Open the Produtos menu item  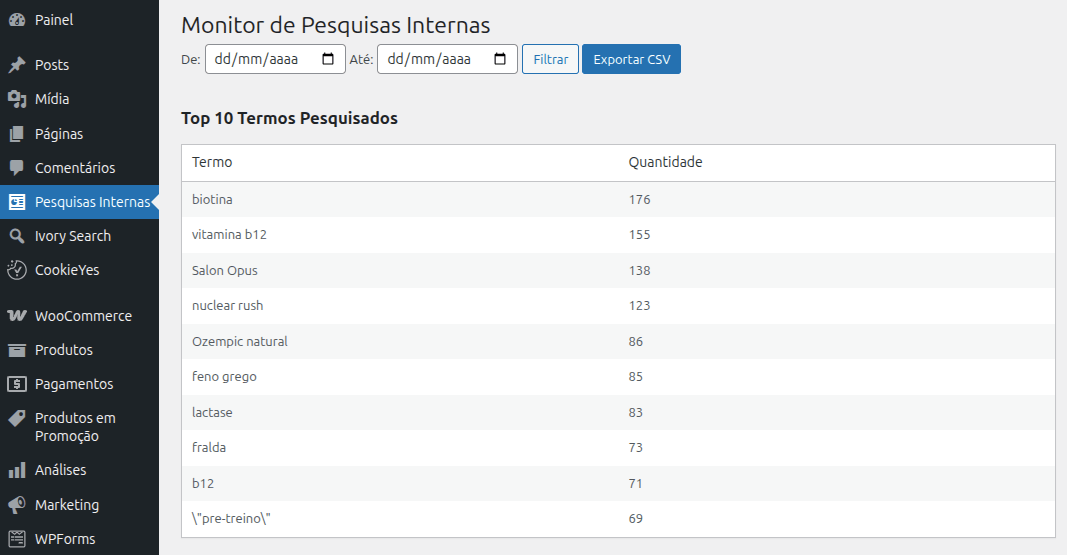click(x=64, y=350)
